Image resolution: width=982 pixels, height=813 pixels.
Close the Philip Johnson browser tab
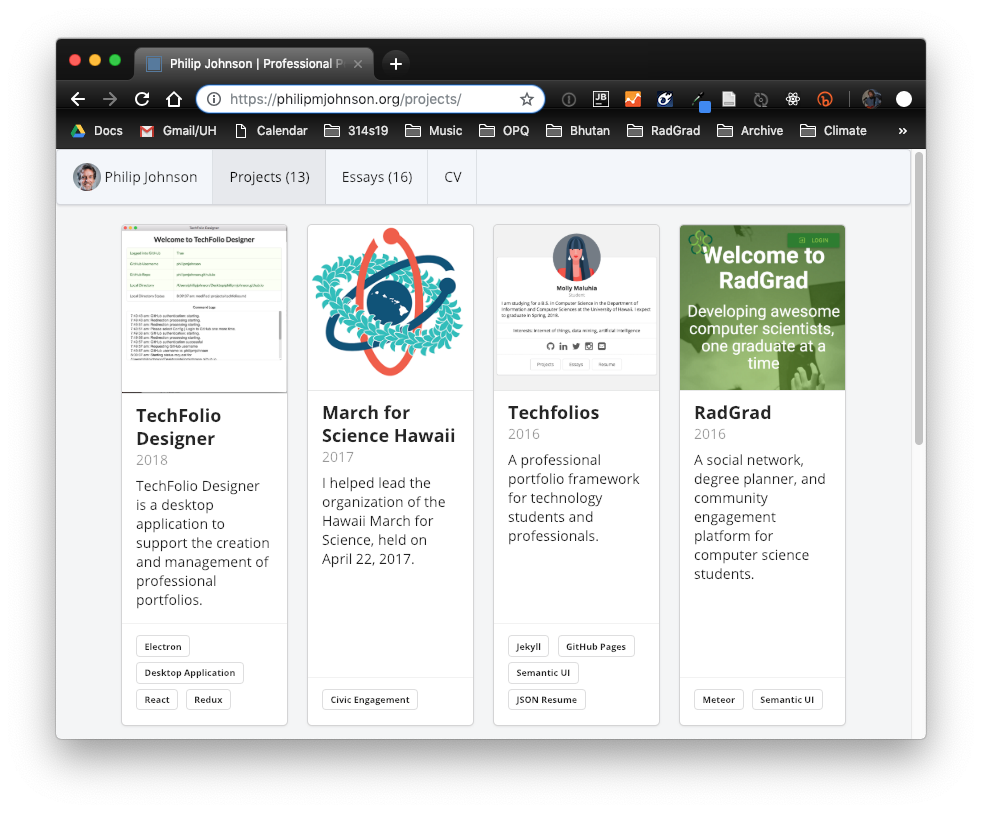tap(358, 64)
